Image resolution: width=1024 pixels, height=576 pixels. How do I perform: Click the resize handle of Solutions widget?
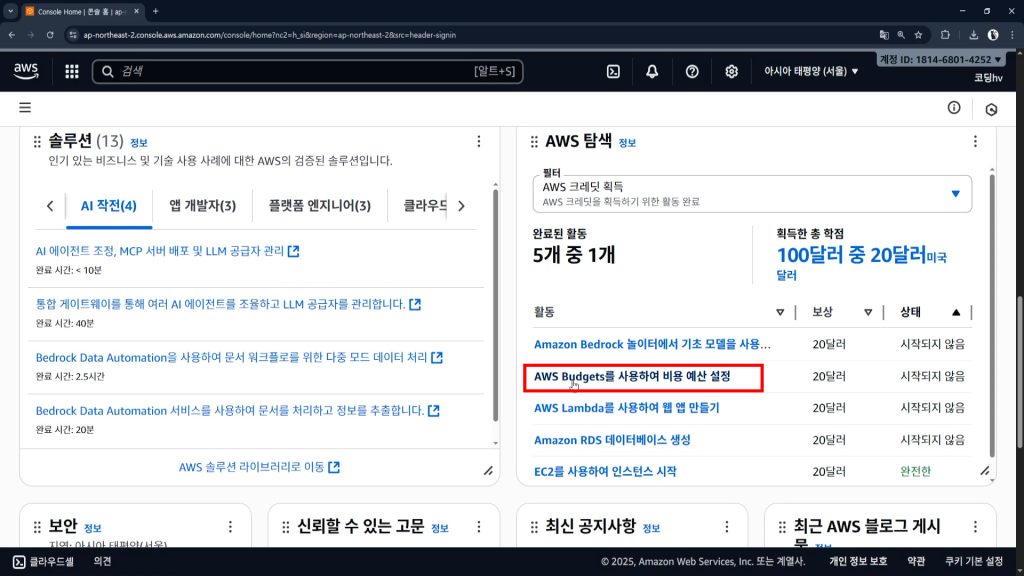pos(488,471)
